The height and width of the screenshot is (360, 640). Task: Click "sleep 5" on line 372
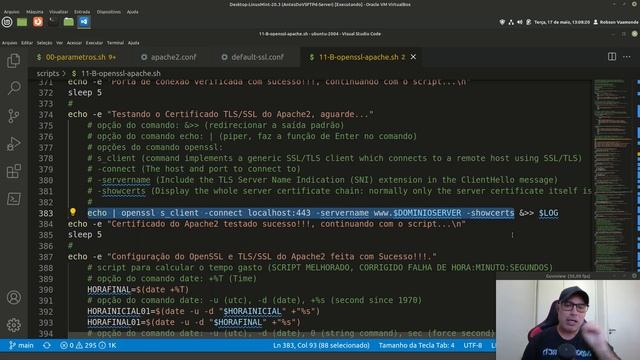pos(85,93)
